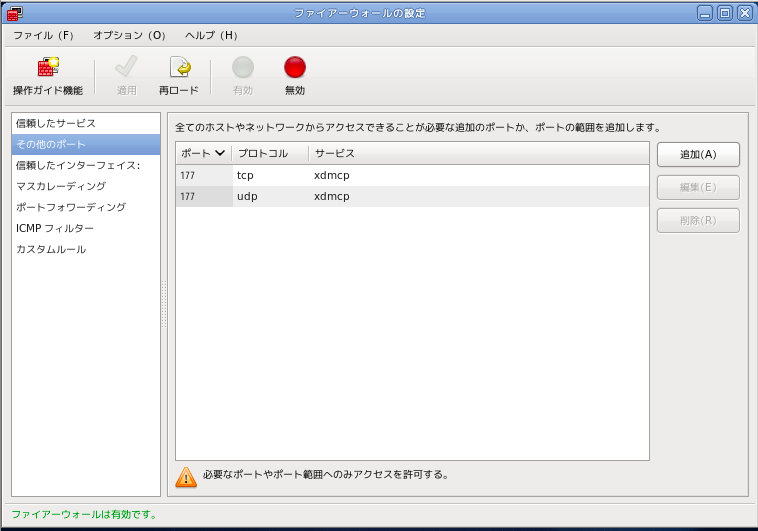Open the ヘルプ(H) menu
Viewport: 758px width, 531px height.
point(211,35)
